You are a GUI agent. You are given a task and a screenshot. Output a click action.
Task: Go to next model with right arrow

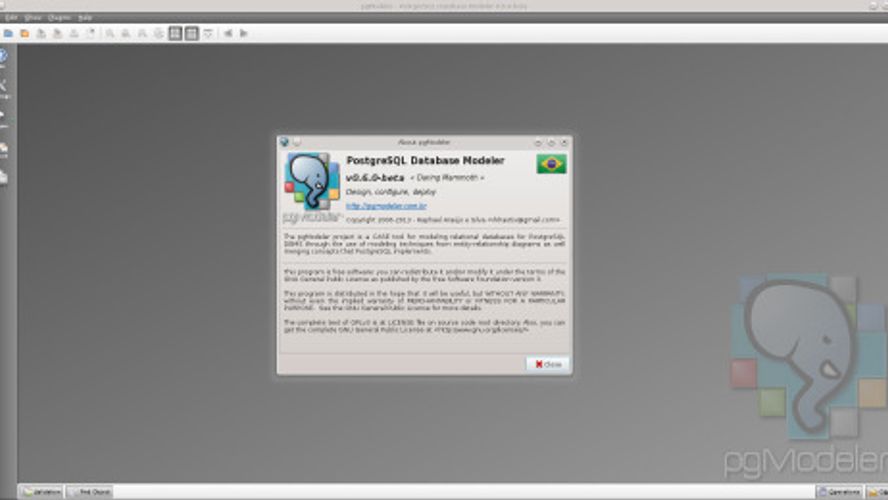244,33
